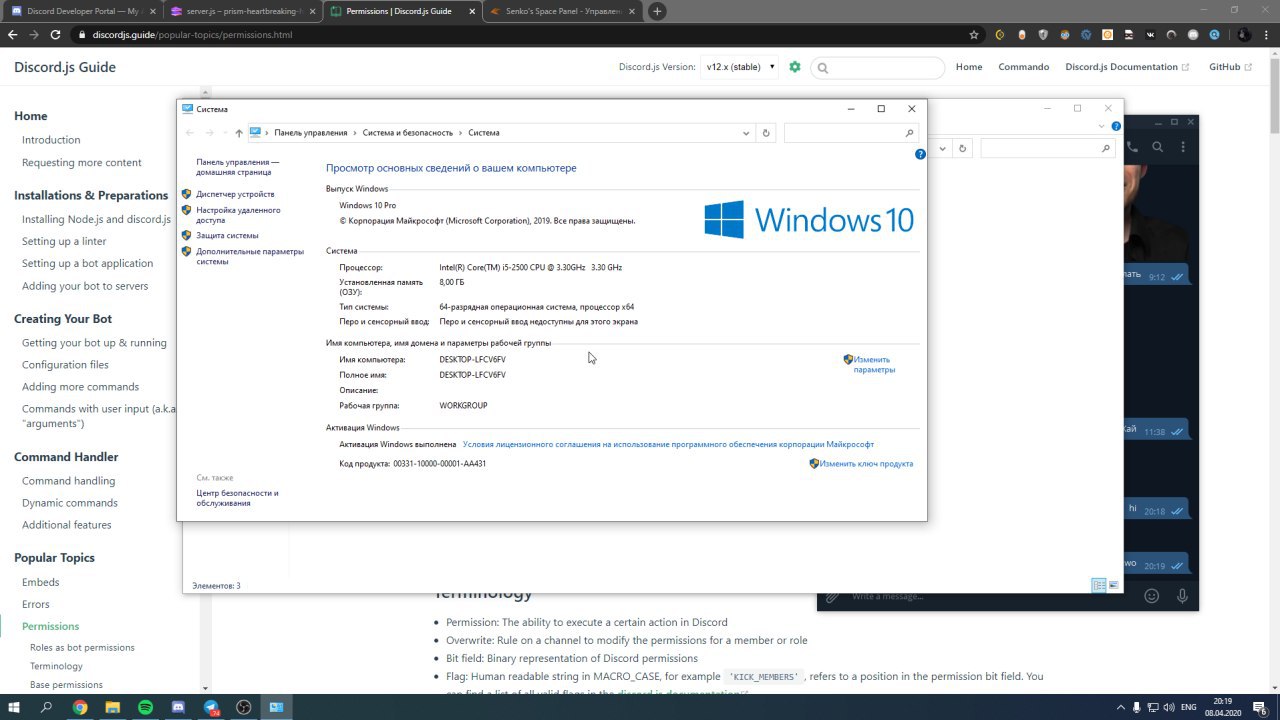1280x720 pixels.
Task: Click the emoji icon in Telegram window
Action: 1151,596
